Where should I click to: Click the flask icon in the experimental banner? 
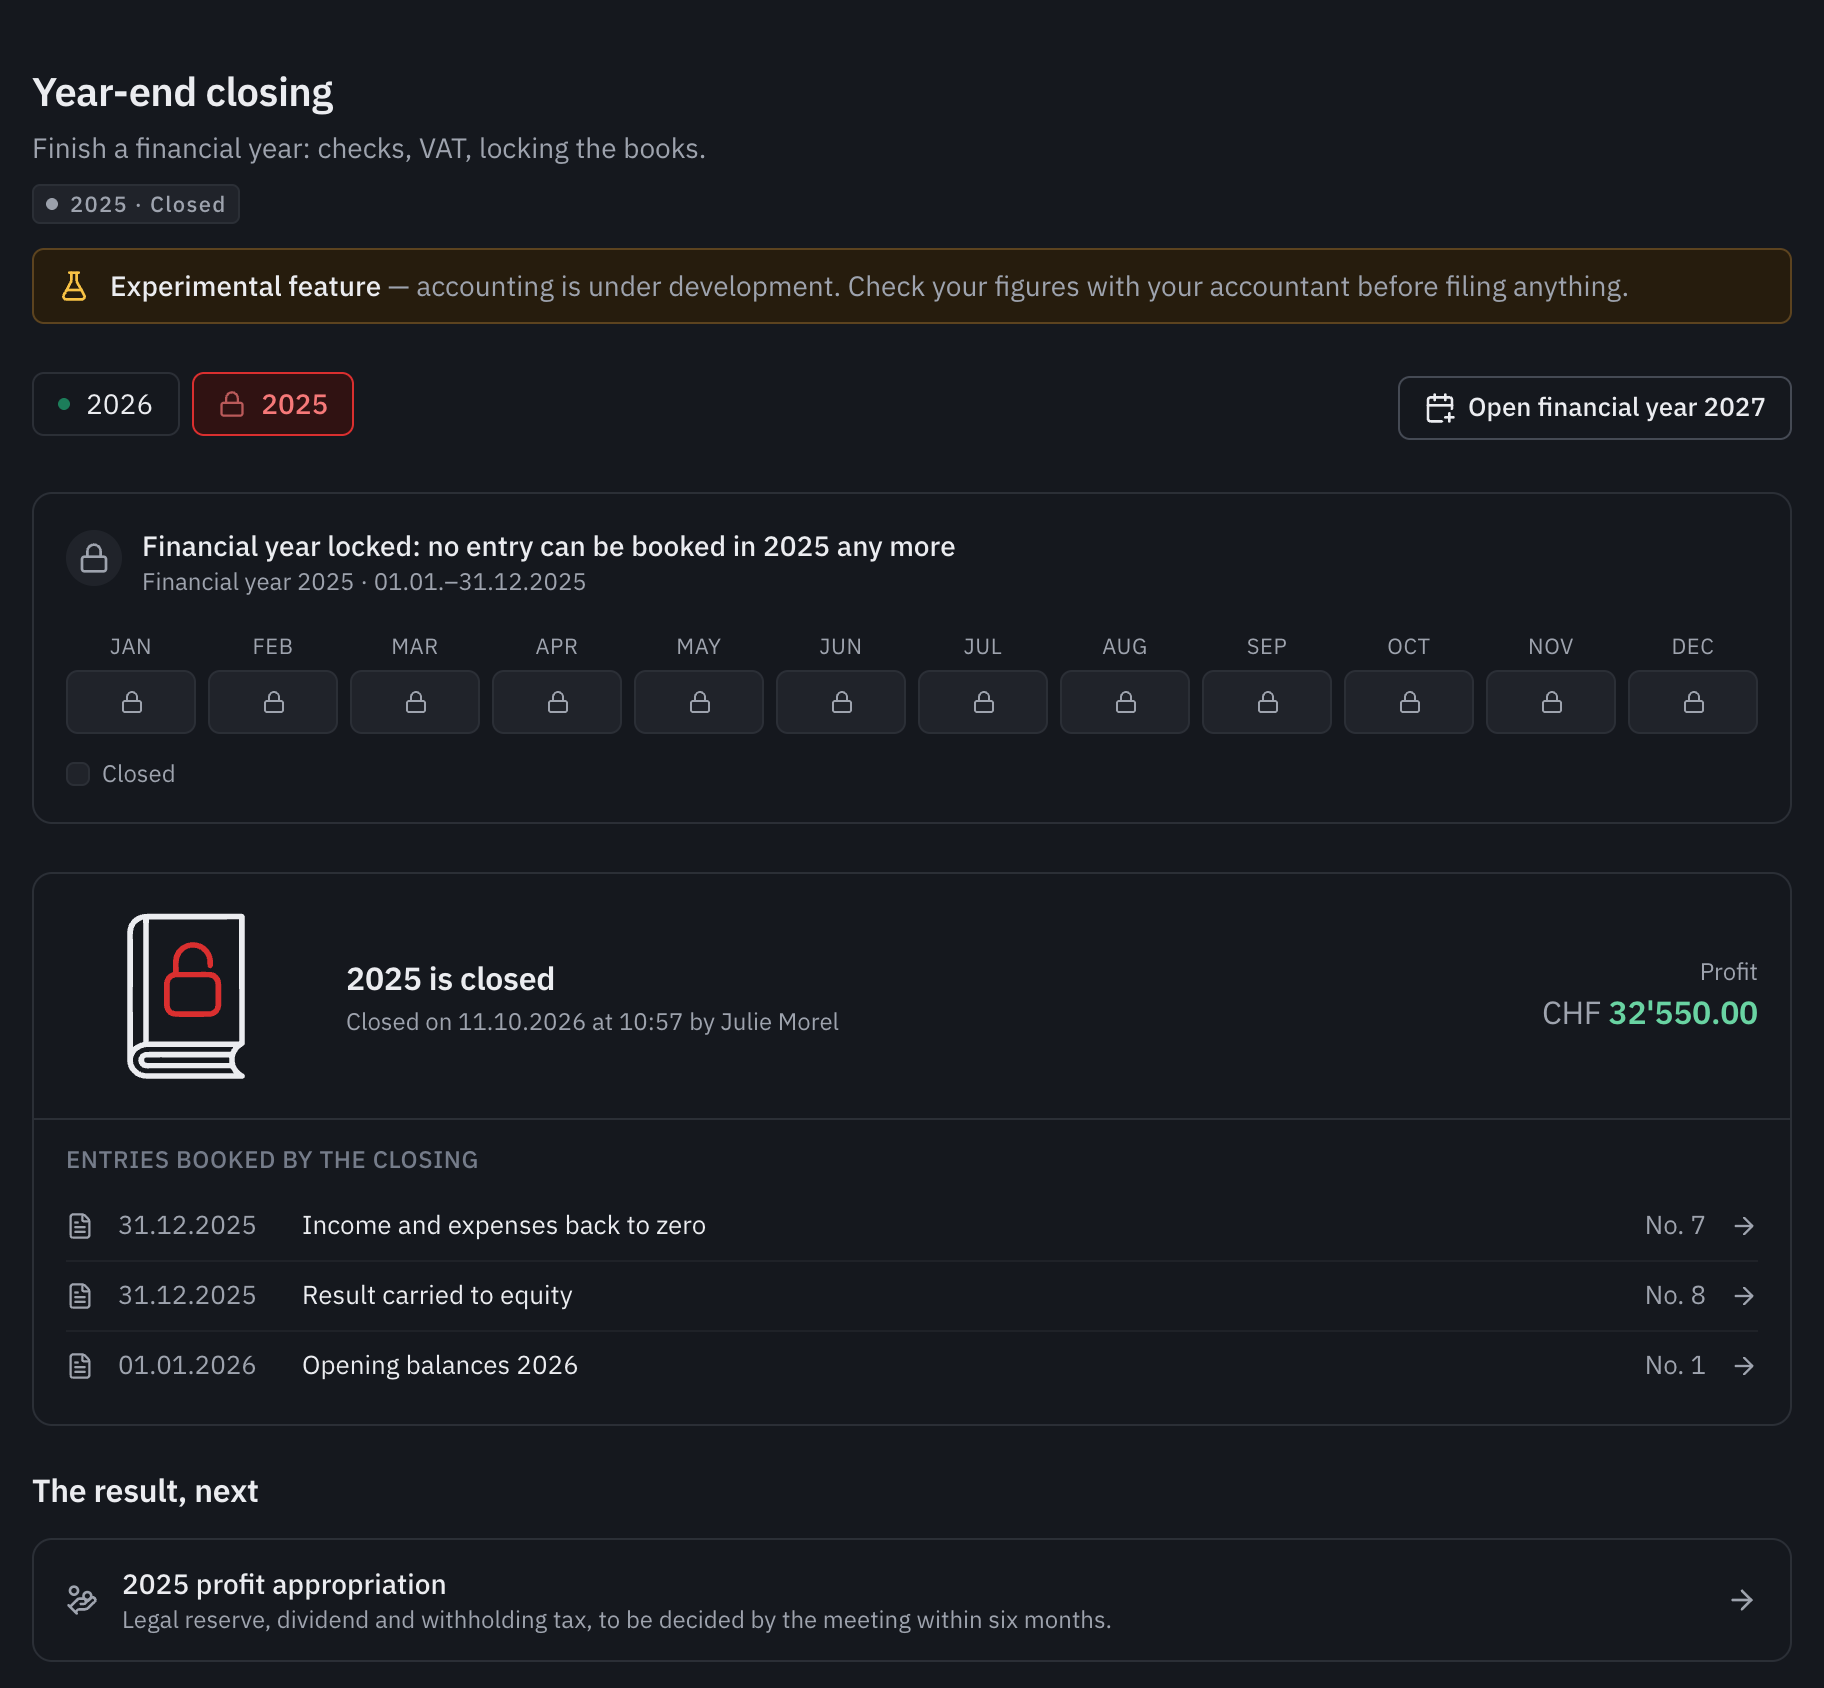point(74,286)
